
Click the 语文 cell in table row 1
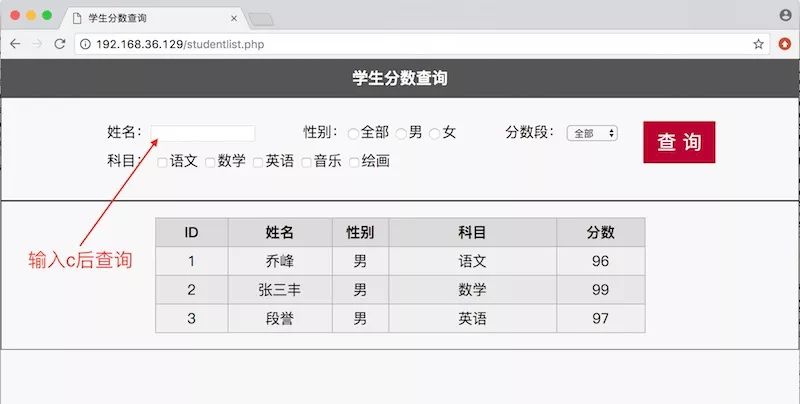[x=472, y=261]
